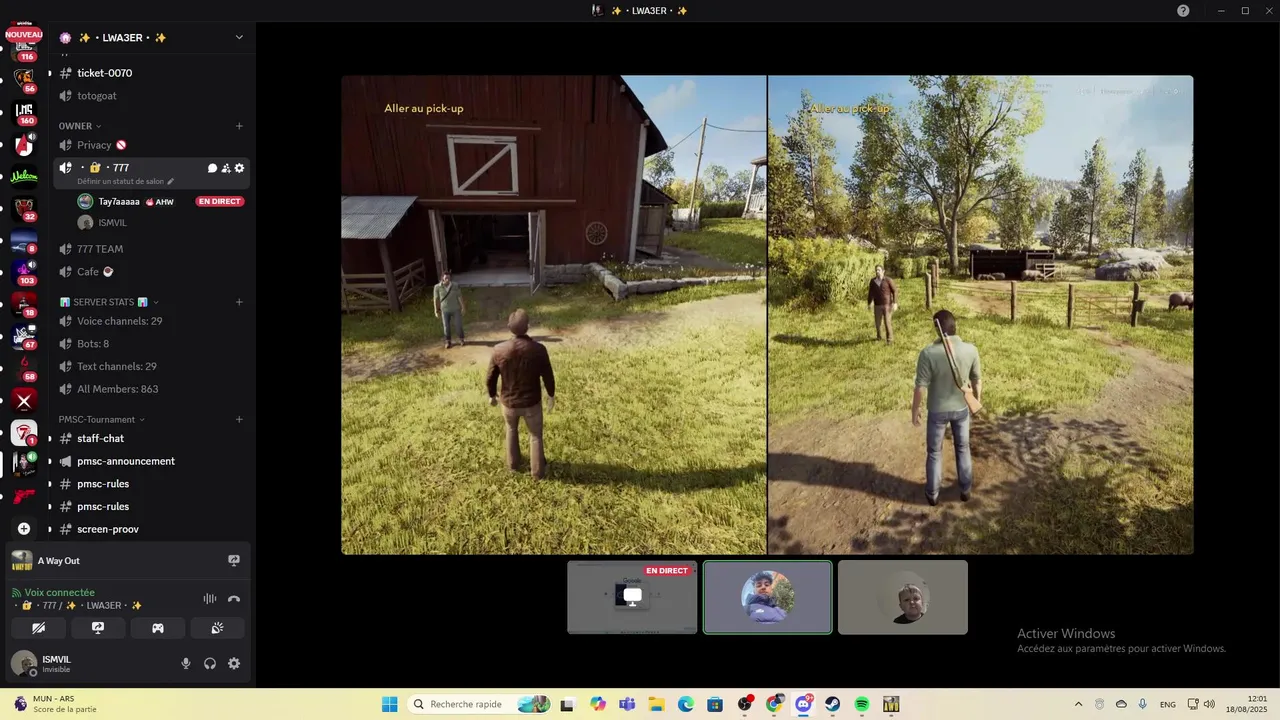Select the EN DIRECT stream thumbnail

[x=632, y=597]
